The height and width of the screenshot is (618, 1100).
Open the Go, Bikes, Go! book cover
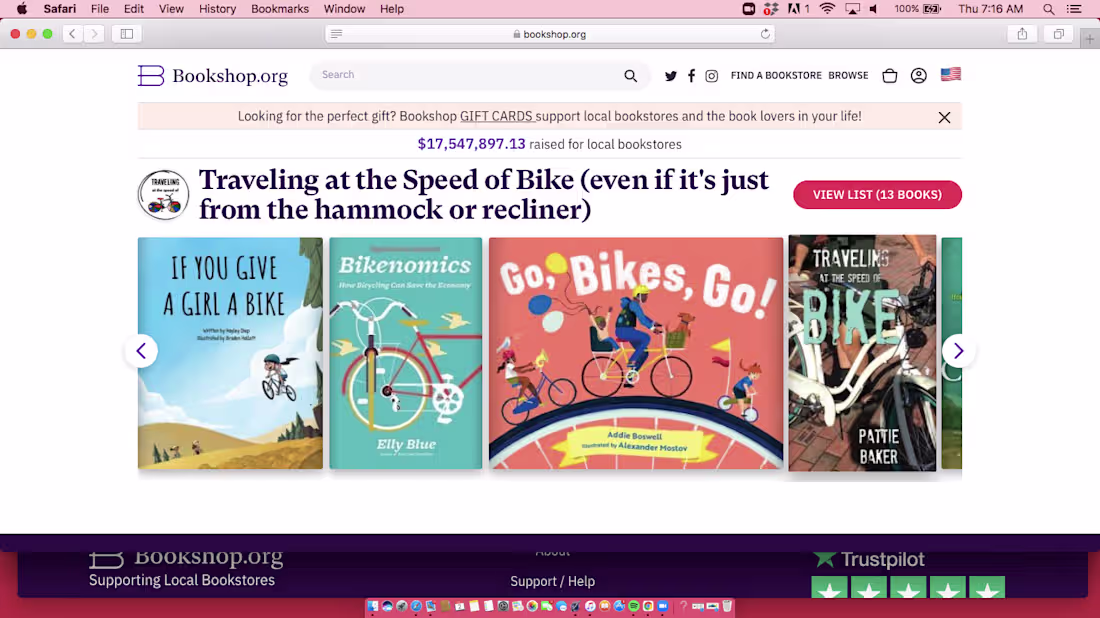(636, 353)
